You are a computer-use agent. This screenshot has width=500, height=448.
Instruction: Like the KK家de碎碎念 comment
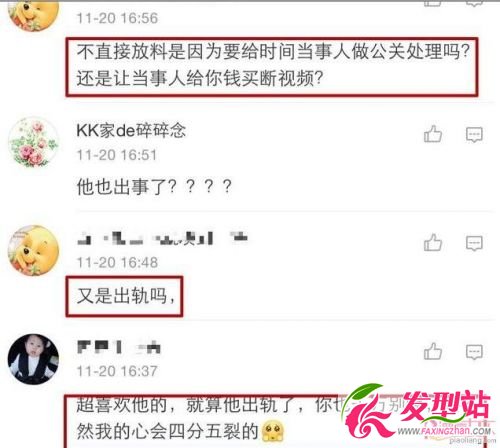tap(433, 134)
